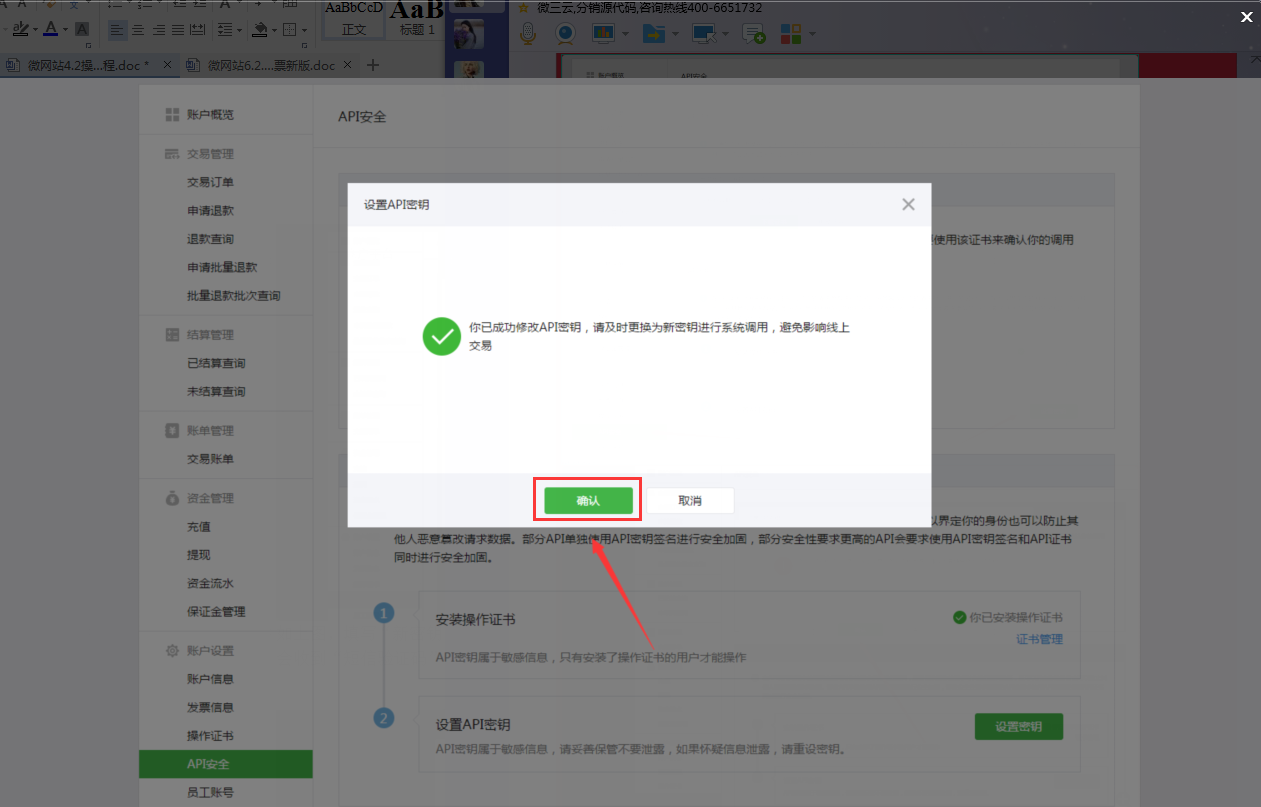
Task: Select the 正文 style thumbnail
Action: pyautogui.click(x=354, y=20)
